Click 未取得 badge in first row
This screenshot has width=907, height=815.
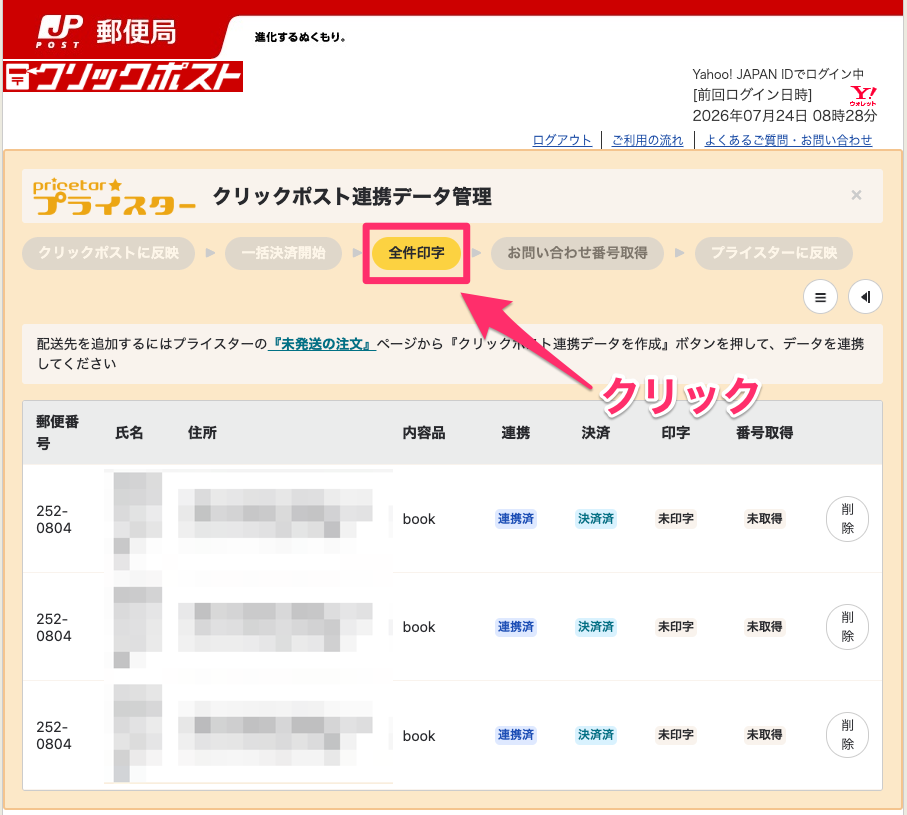764,519
